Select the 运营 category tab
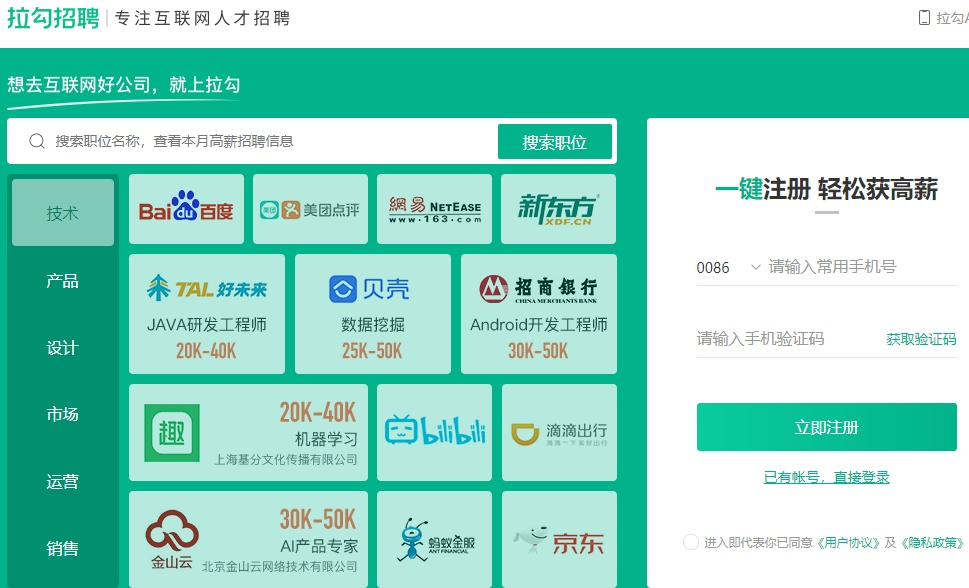 tap(63, 481)
